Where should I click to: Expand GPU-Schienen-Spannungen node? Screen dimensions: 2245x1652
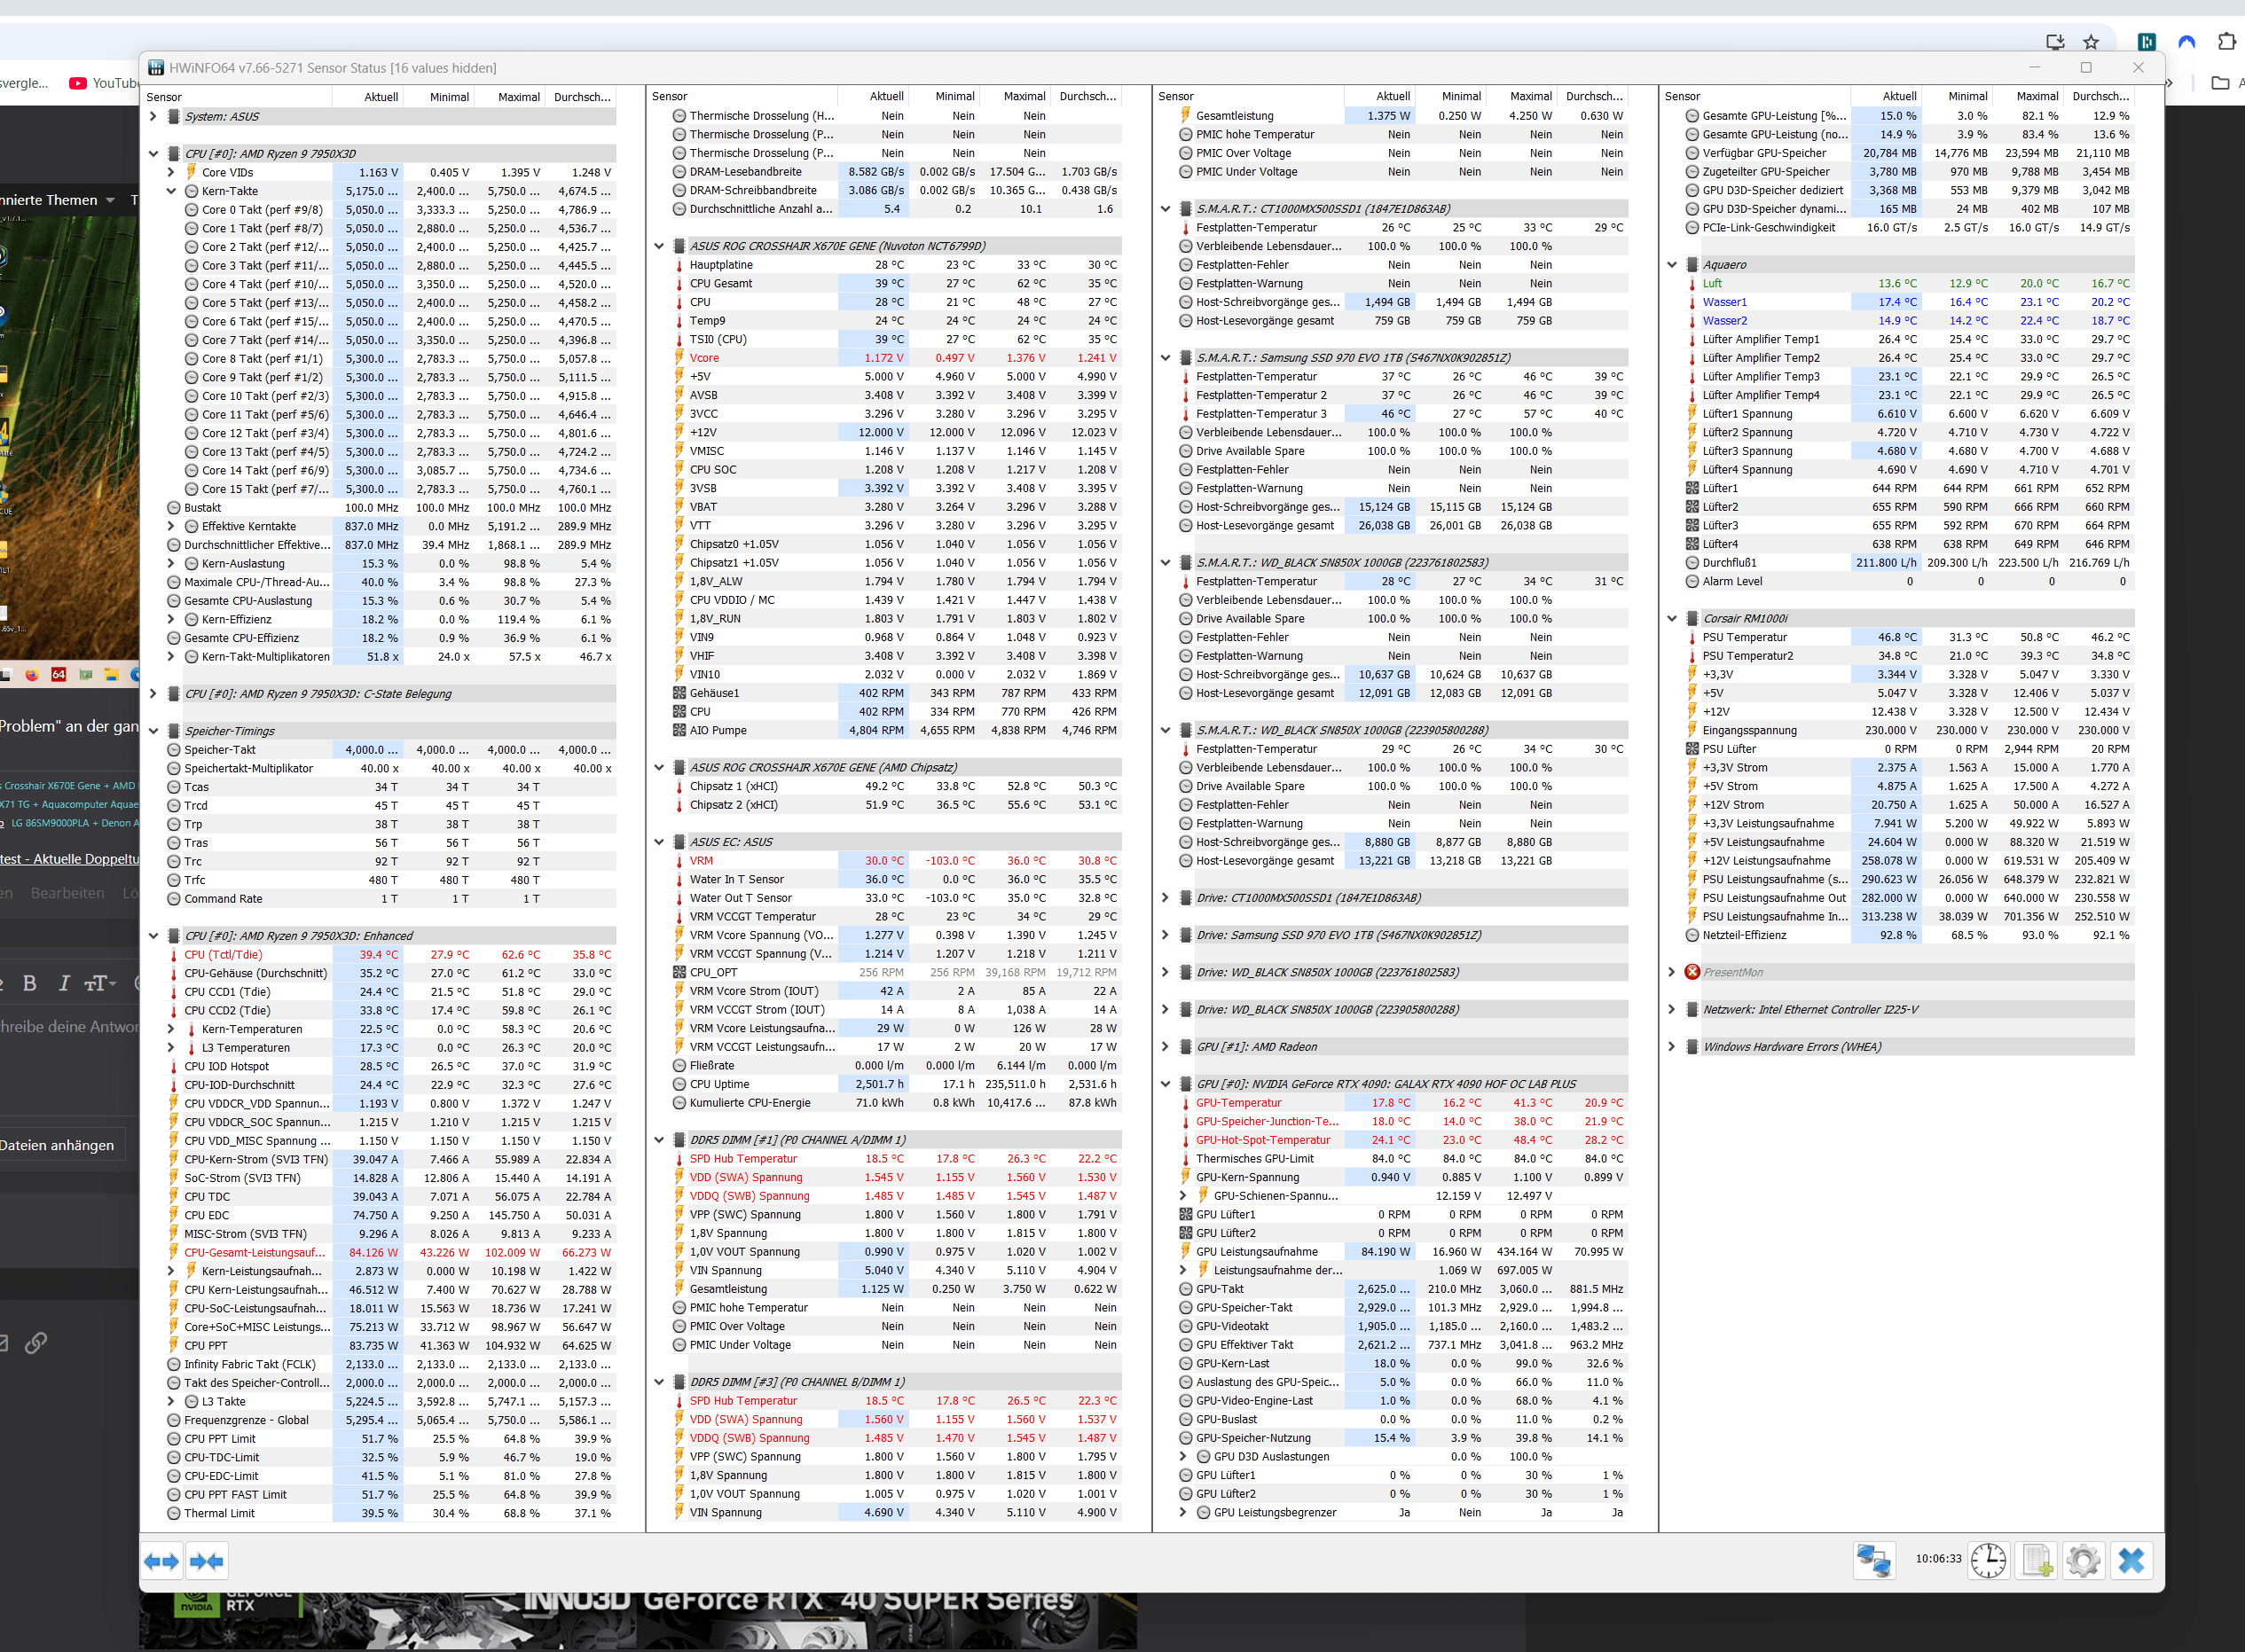point(1183,1196)
